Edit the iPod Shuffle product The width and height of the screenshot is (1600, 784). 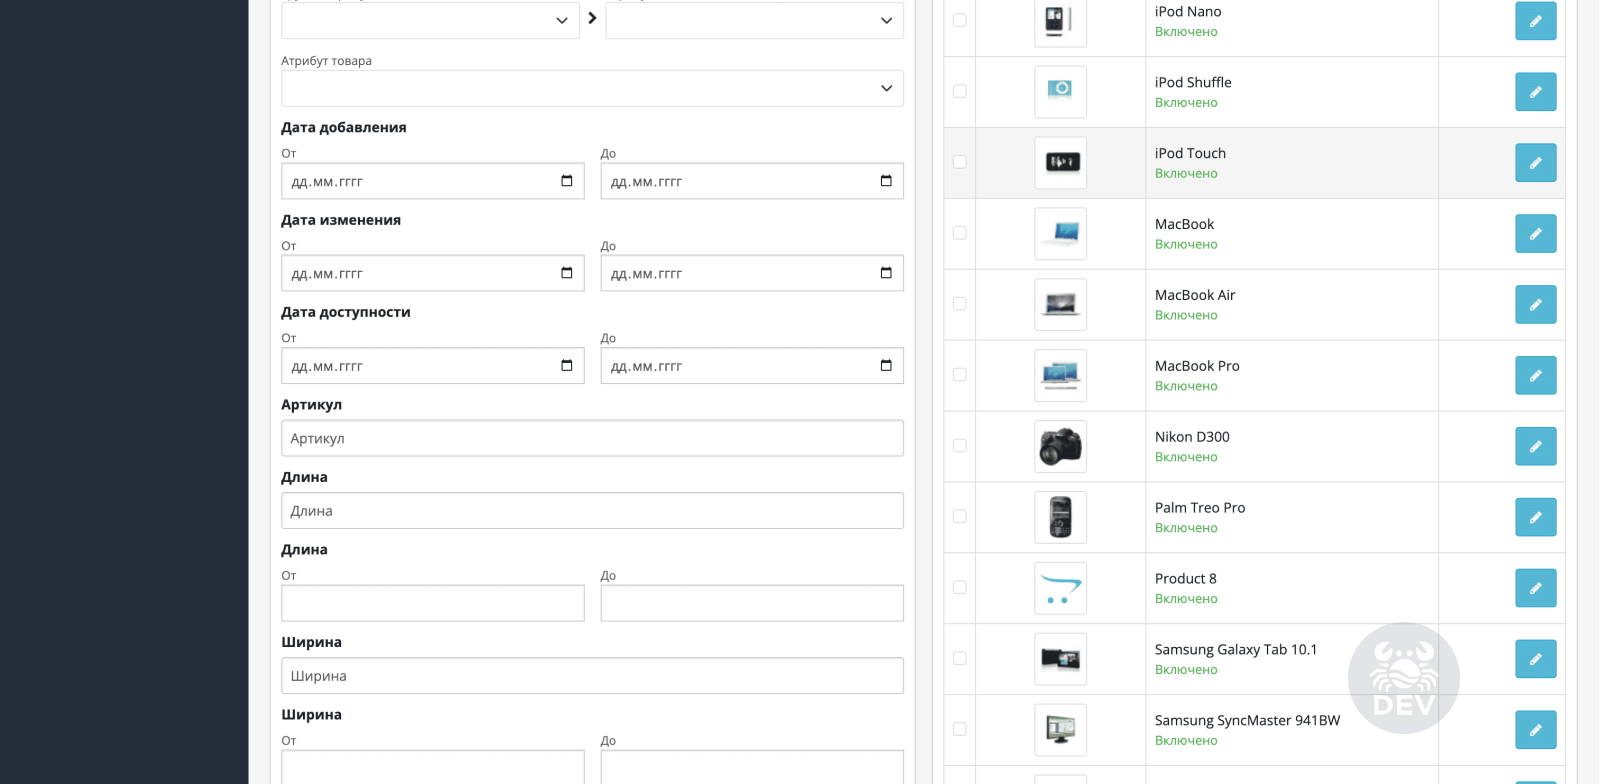point(1535,92)
